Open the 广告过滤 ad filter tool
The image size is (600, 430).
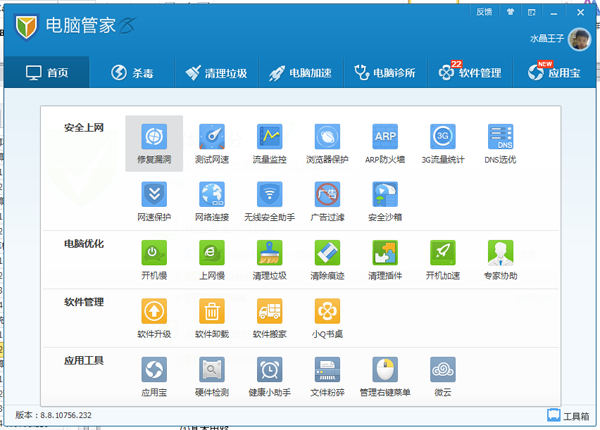(327, 200)
